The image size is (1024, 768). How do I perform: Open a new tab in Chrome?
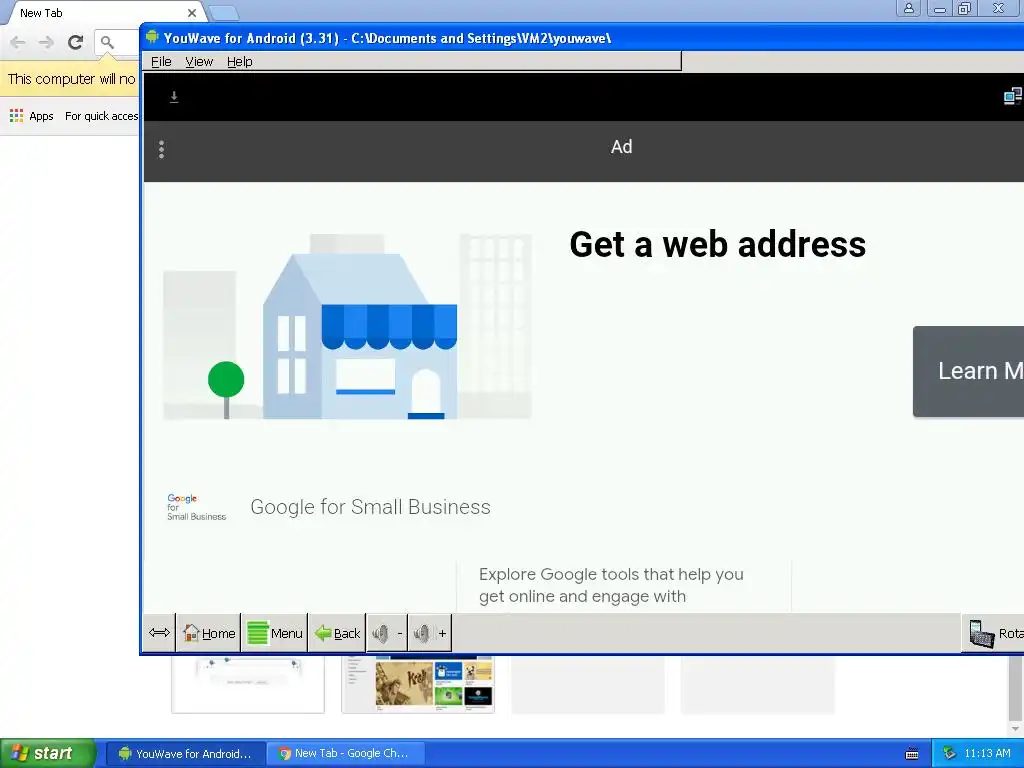click(x=224, y=13)
